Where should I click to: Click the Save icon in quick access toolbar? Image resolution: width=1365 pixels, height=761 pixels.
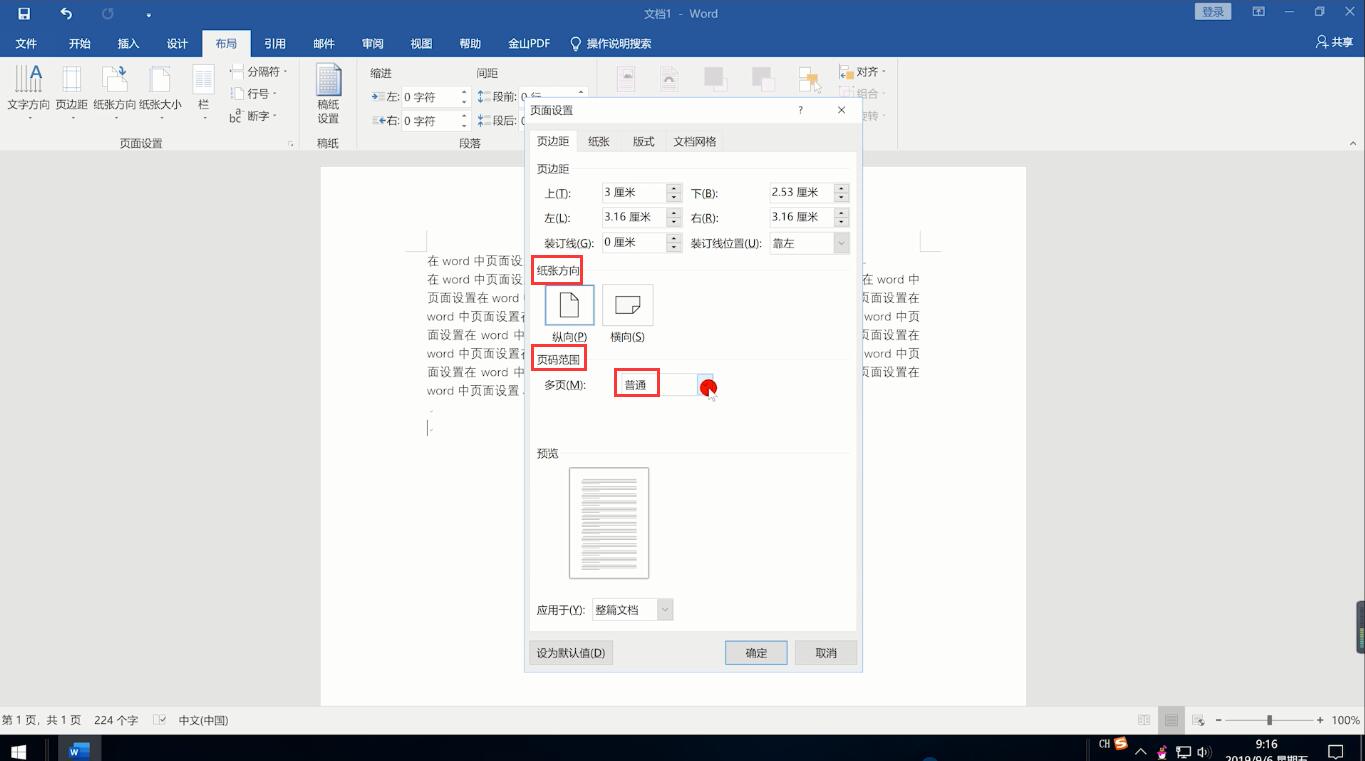24,14
